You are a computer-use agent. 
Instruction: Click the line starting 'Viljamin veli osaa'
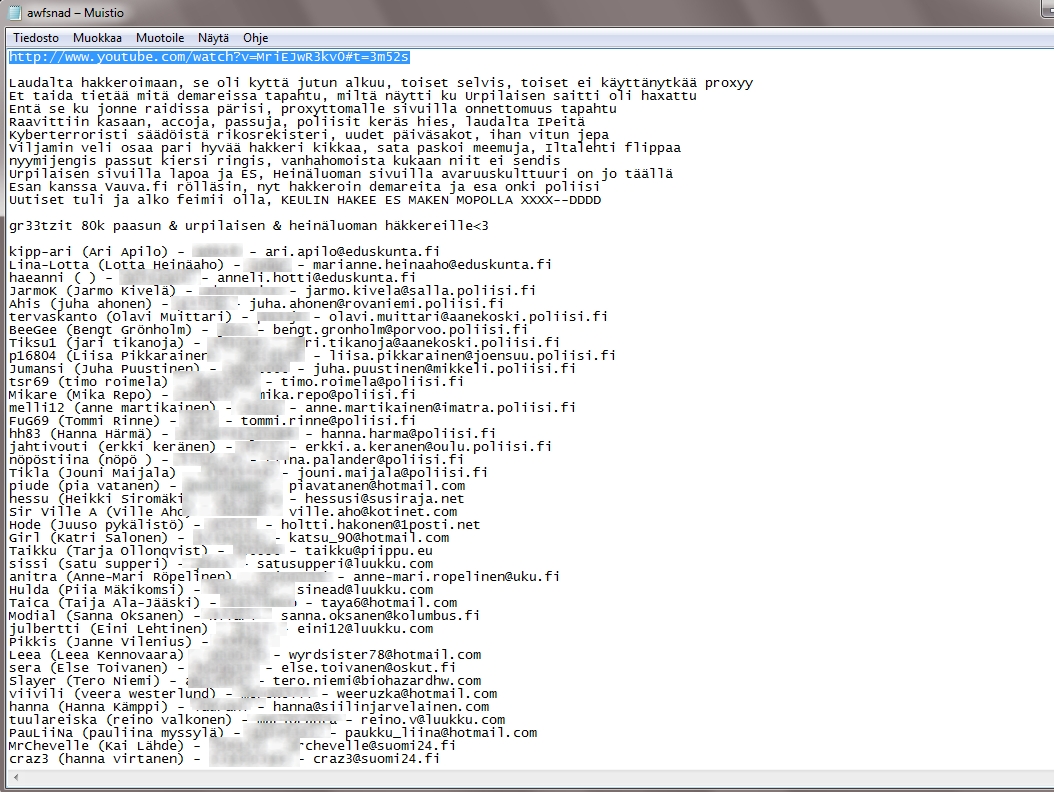click(345, 147)
